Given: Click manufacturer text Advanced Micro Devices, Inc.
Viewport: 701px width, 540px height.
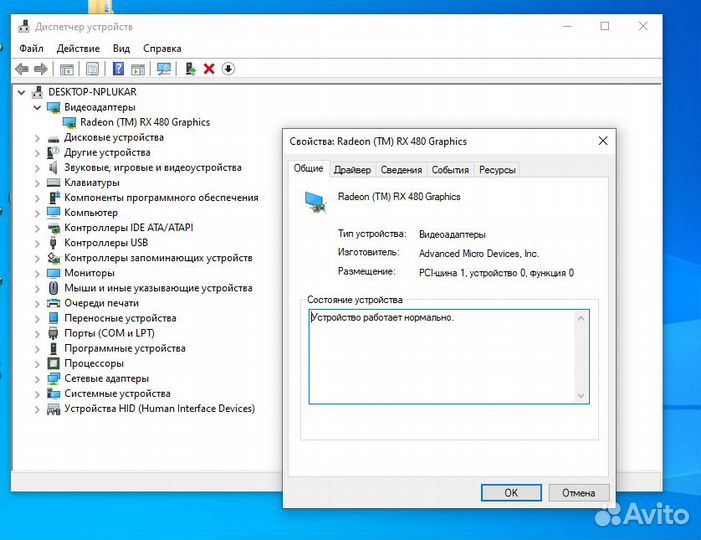Looking at the screenshot, I should tap(479, 253).
